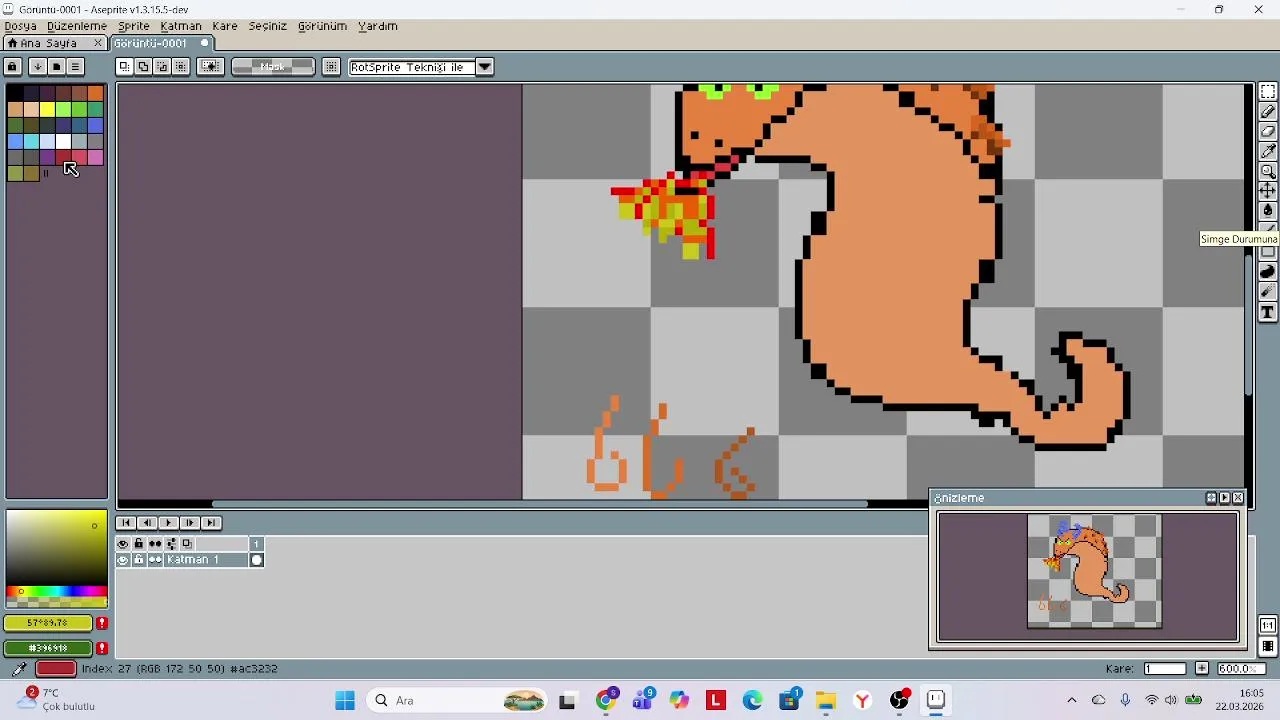The height and width of the screenshot is (720, 1280).
Task: Click the hex color warning icon
Action: [x=102, y=648]
